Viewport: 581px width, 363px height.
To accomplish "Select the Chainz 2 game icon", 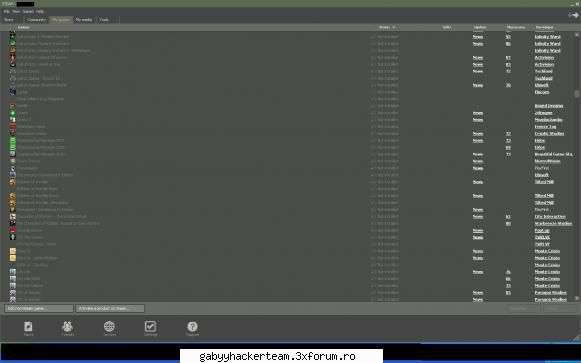I will (x=13, y=120).
